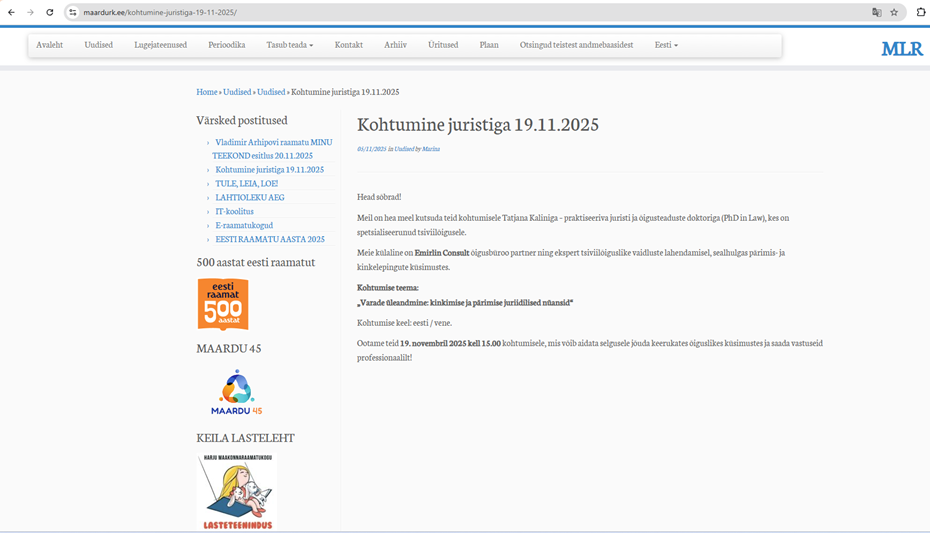Click the Home breadcrumb link
Screen dimensions: 930x533
point(207,92)
